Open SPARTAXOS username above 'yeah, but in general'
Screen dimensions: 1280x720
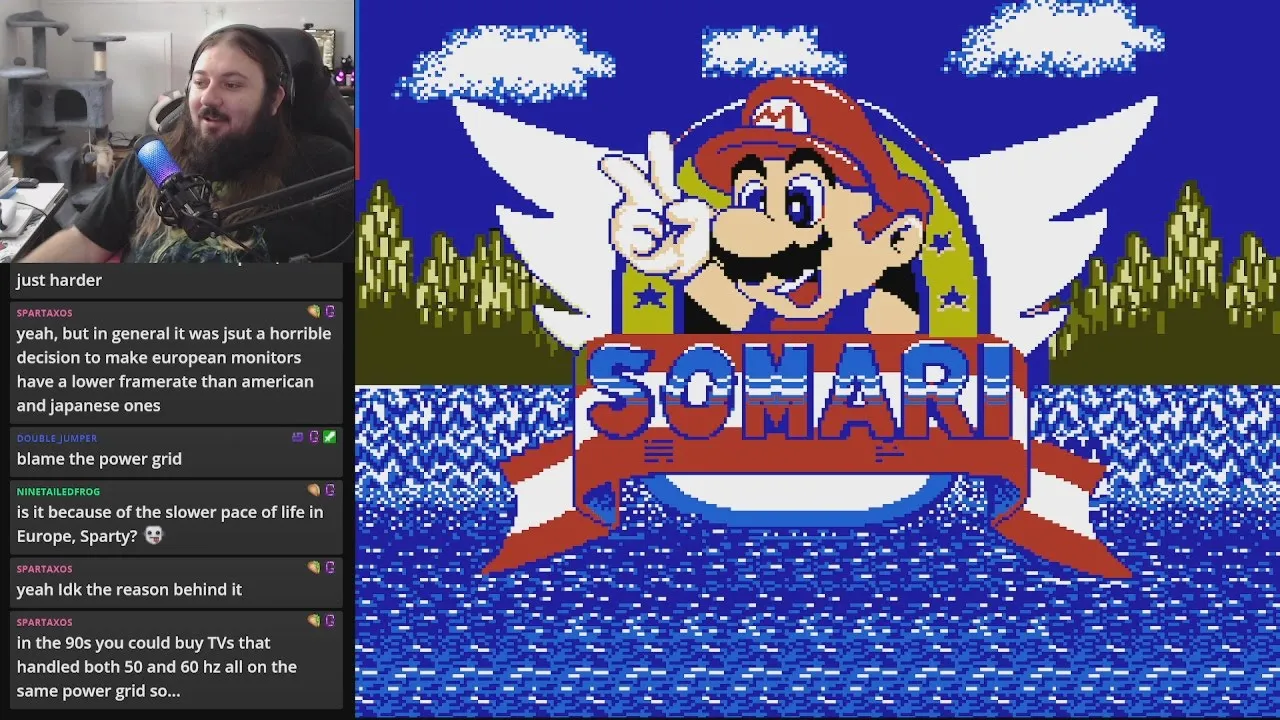point(44,313)
